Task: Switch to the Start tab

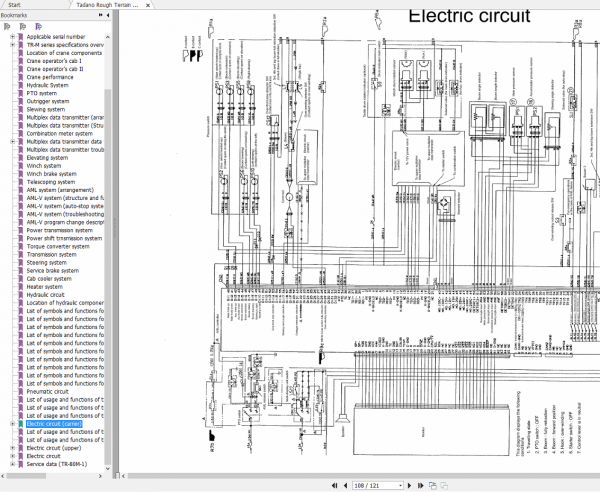Action: 15,5
